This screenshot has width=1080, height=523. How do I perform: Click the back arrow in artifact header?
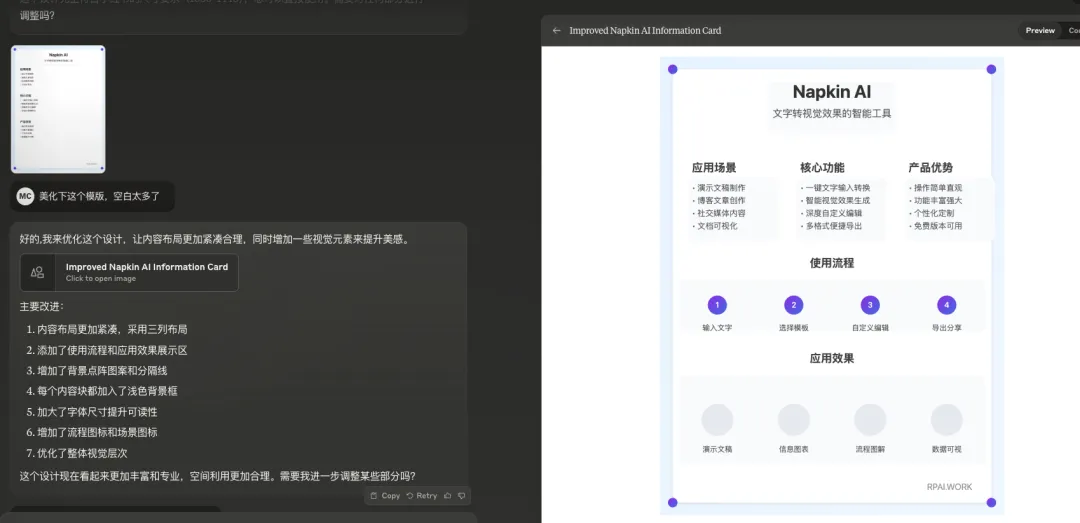click(557, 31)
